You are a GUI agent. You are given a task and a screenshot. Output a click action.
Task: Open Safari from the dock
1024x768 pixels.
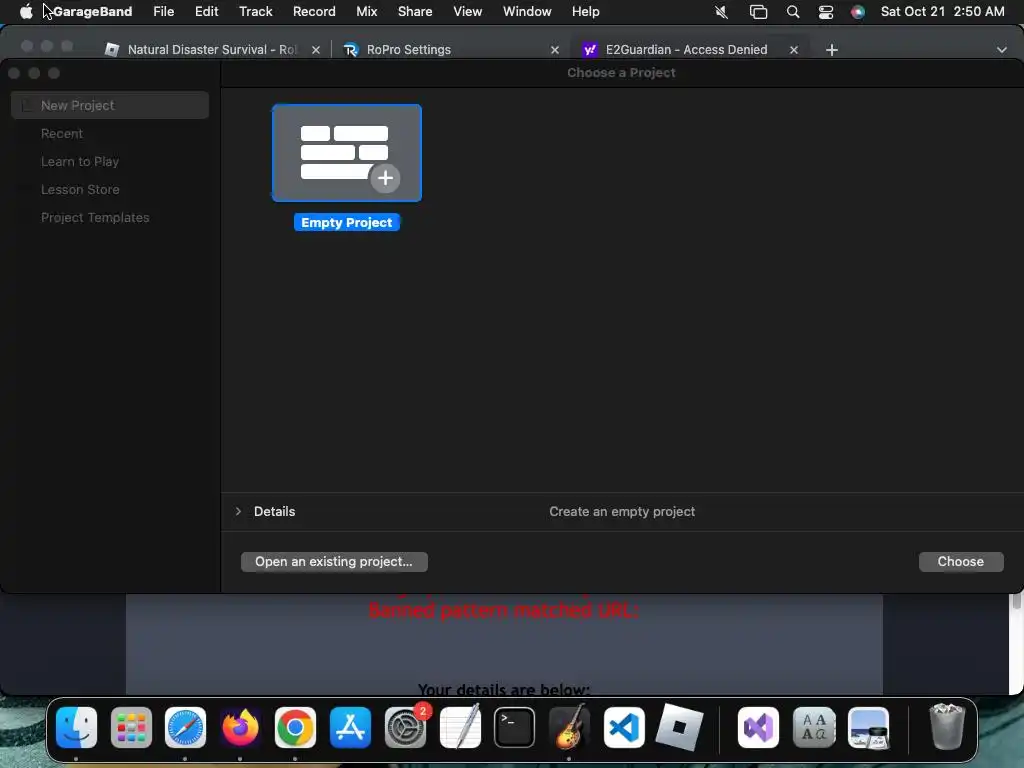(x=185, y=728)
